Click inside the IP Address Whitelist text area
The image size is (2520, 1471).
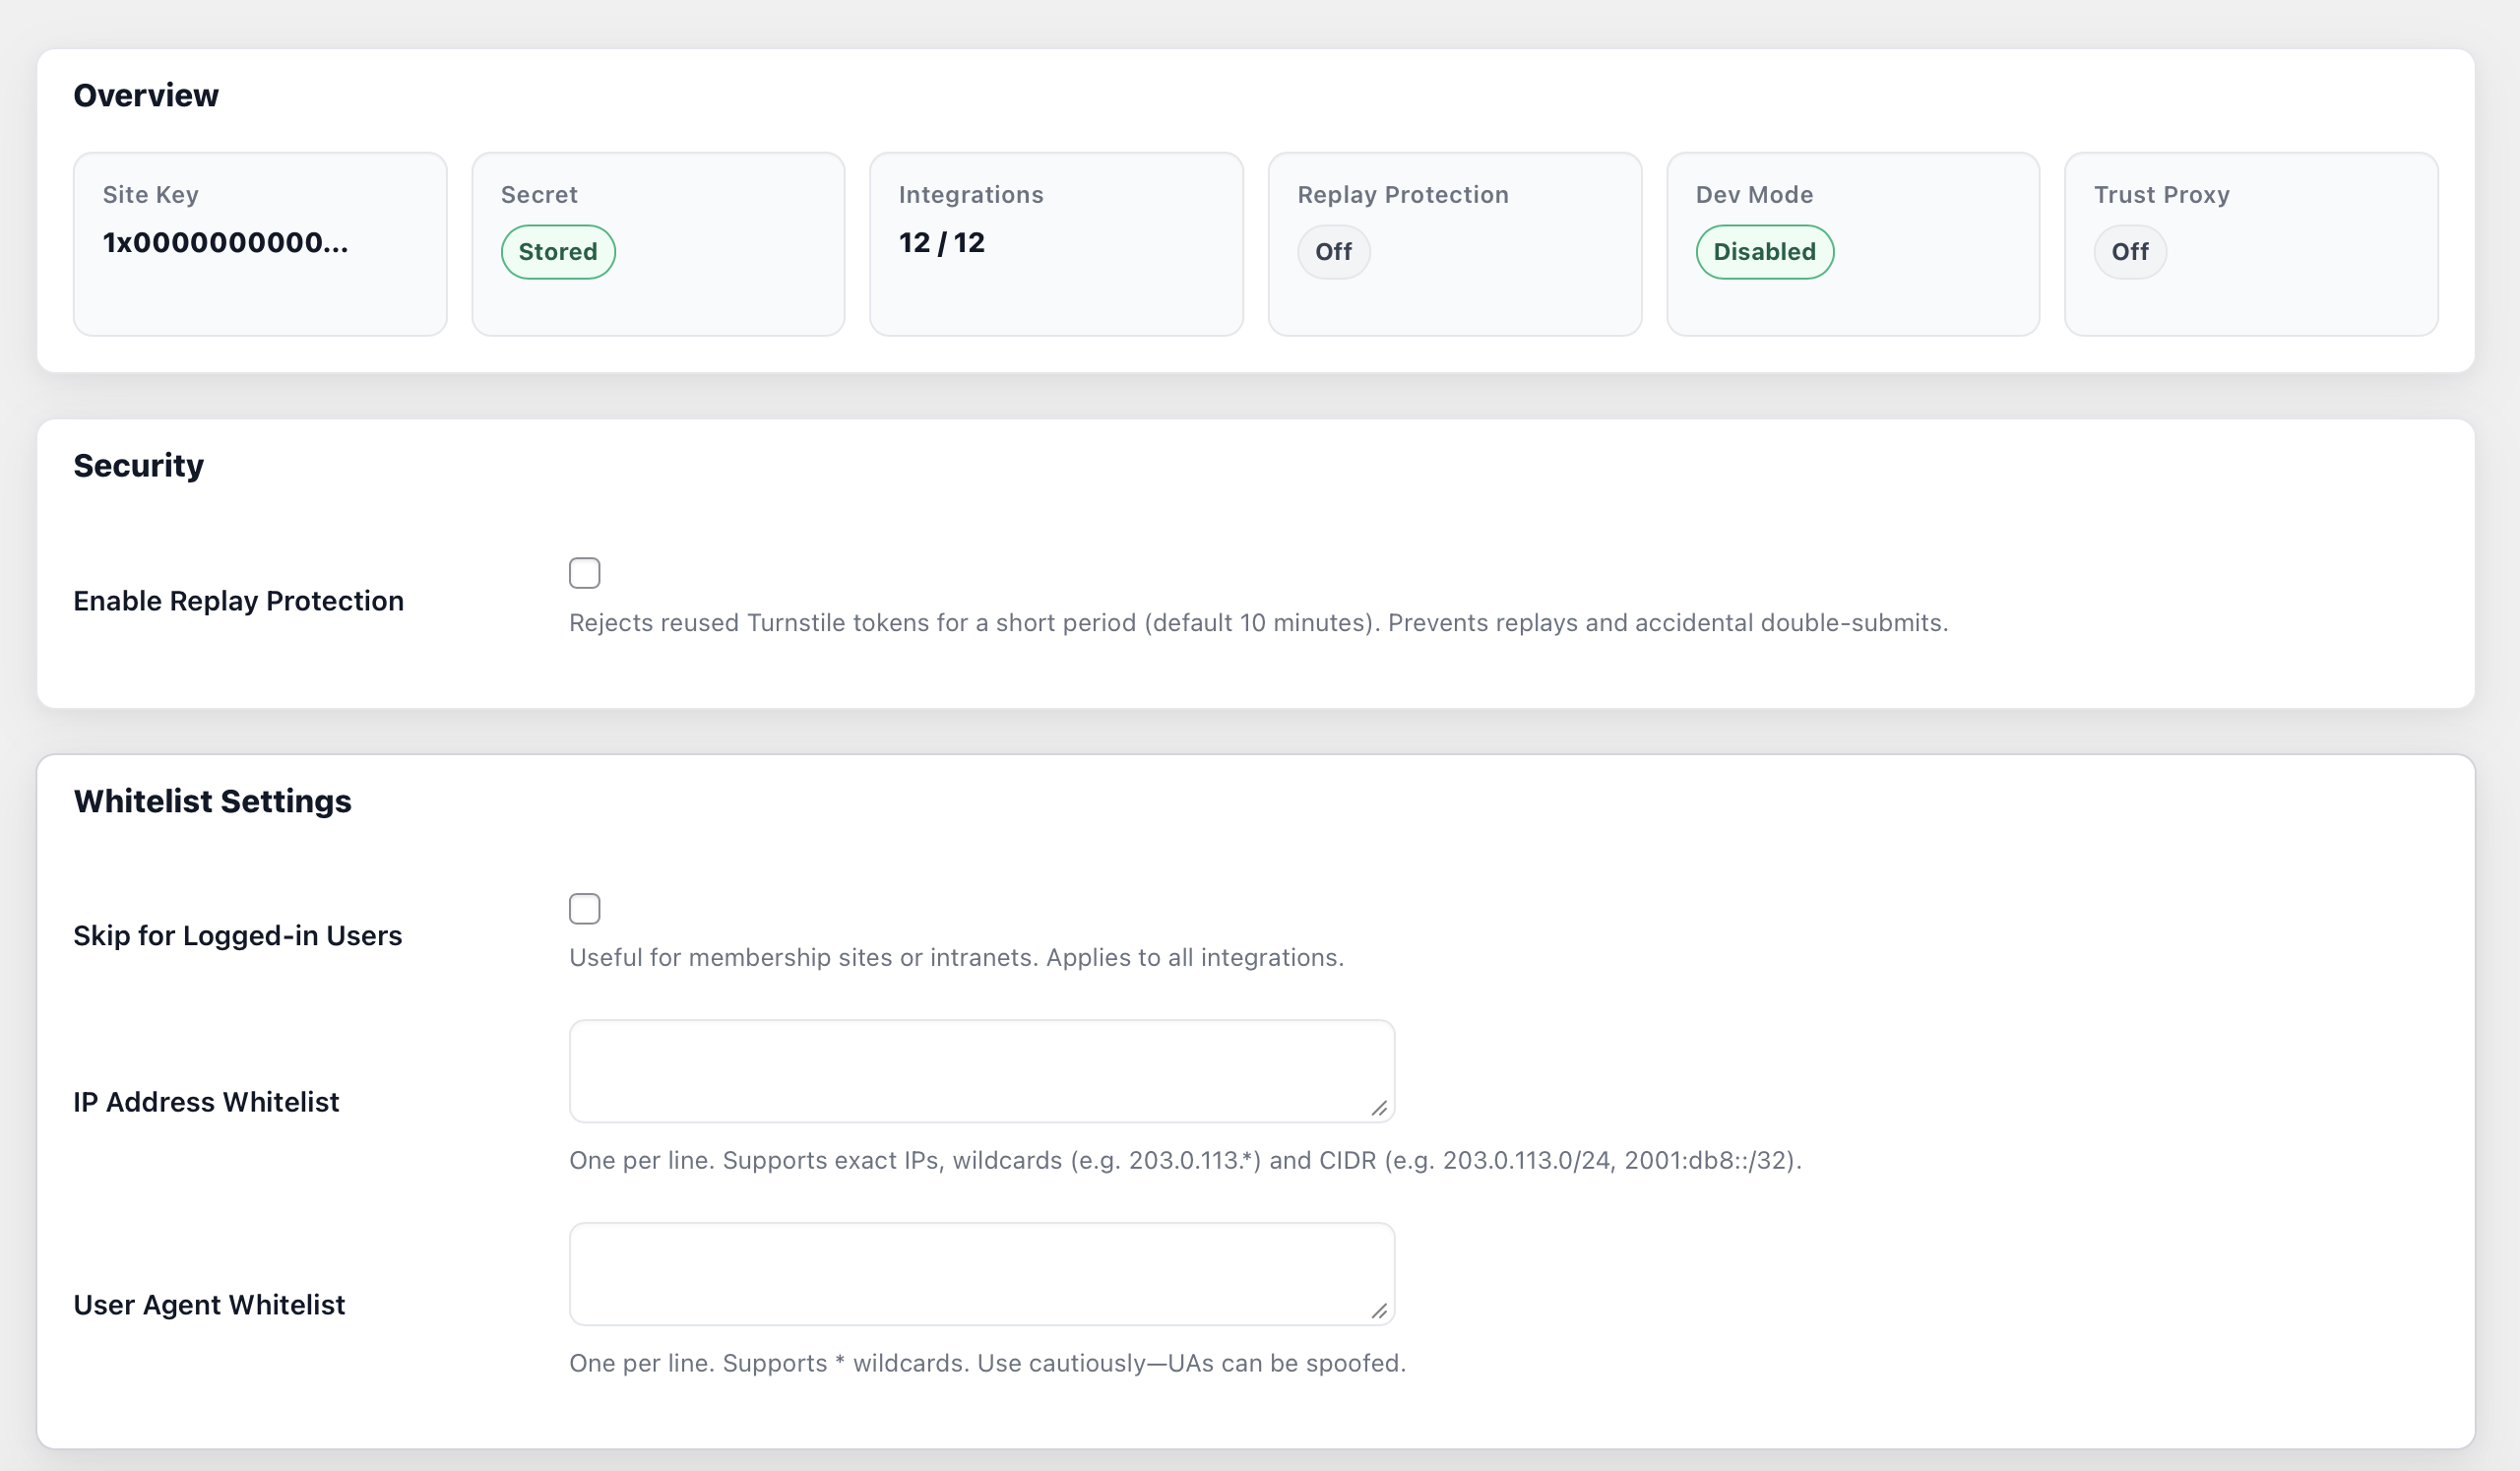[980, 1070]
